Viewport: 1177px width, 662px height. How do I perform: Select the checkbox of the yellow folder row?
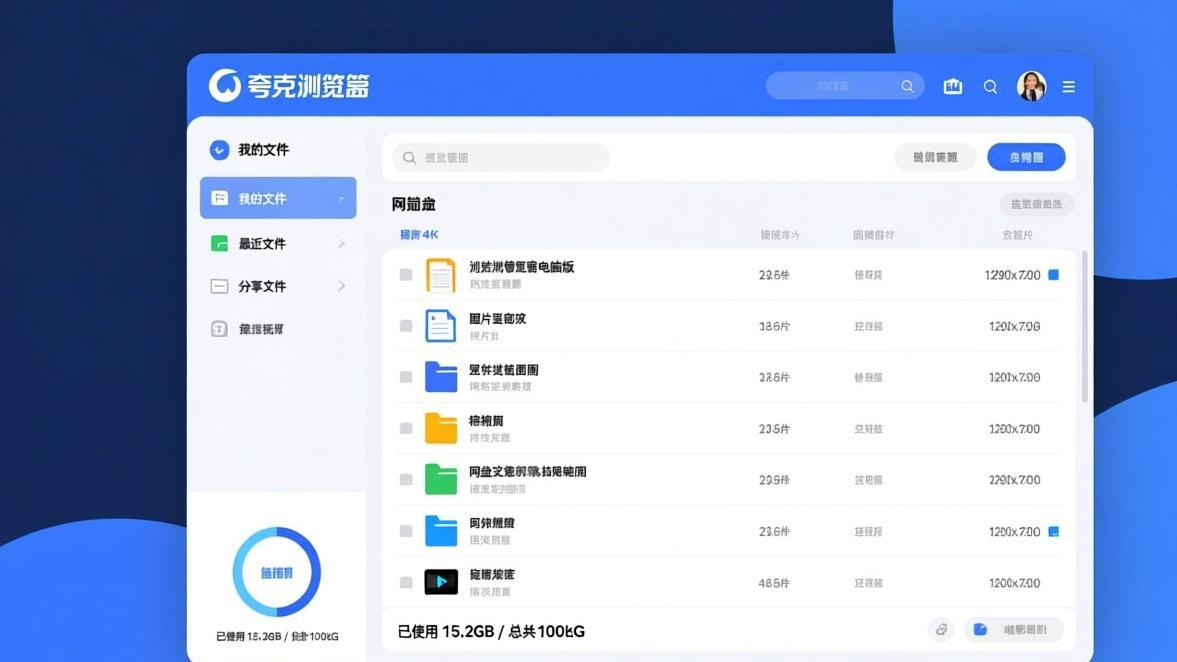click(406, 428)
